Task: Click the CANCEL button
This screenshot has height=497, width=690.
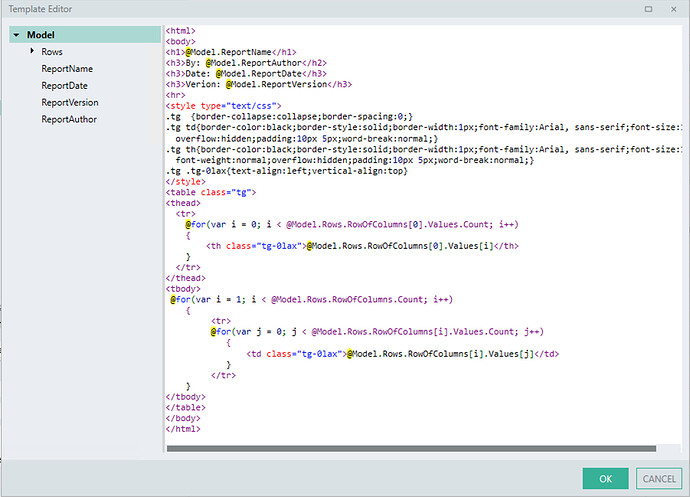Action: tap(659, 479)
